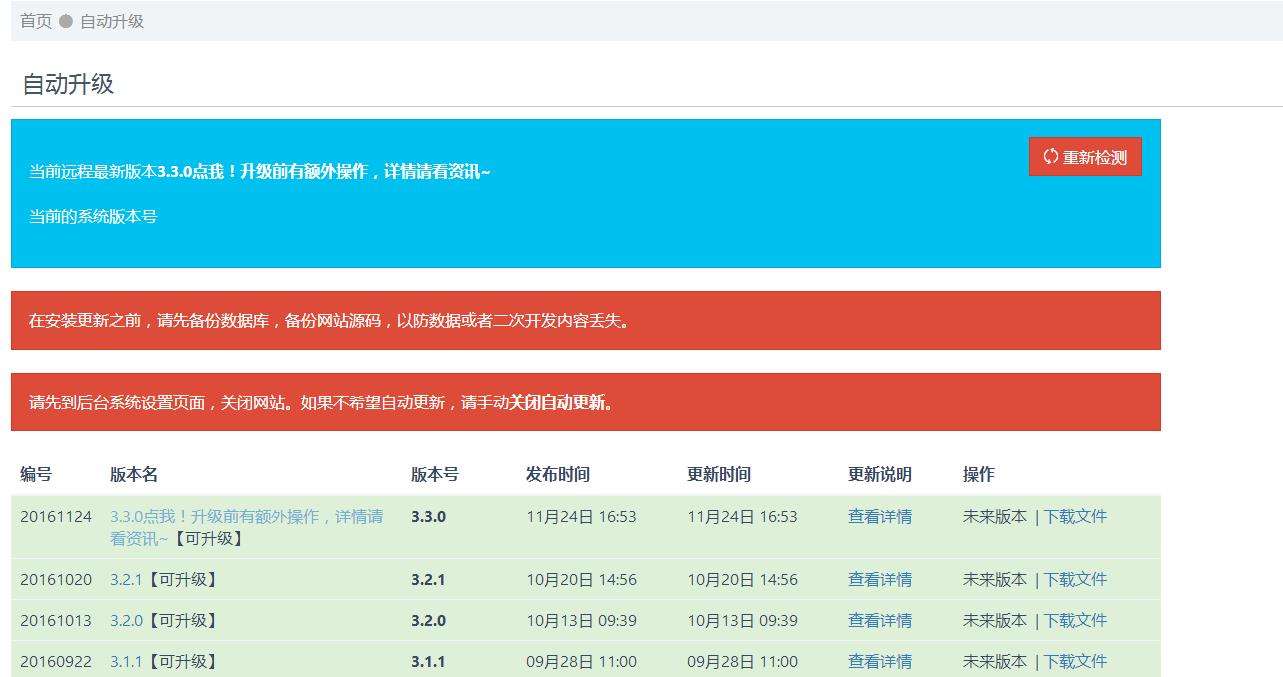Click 未来版本 label in the 3.2.1 row
Viewport: 1283px width, 677px height.
[x=995, y=579]
